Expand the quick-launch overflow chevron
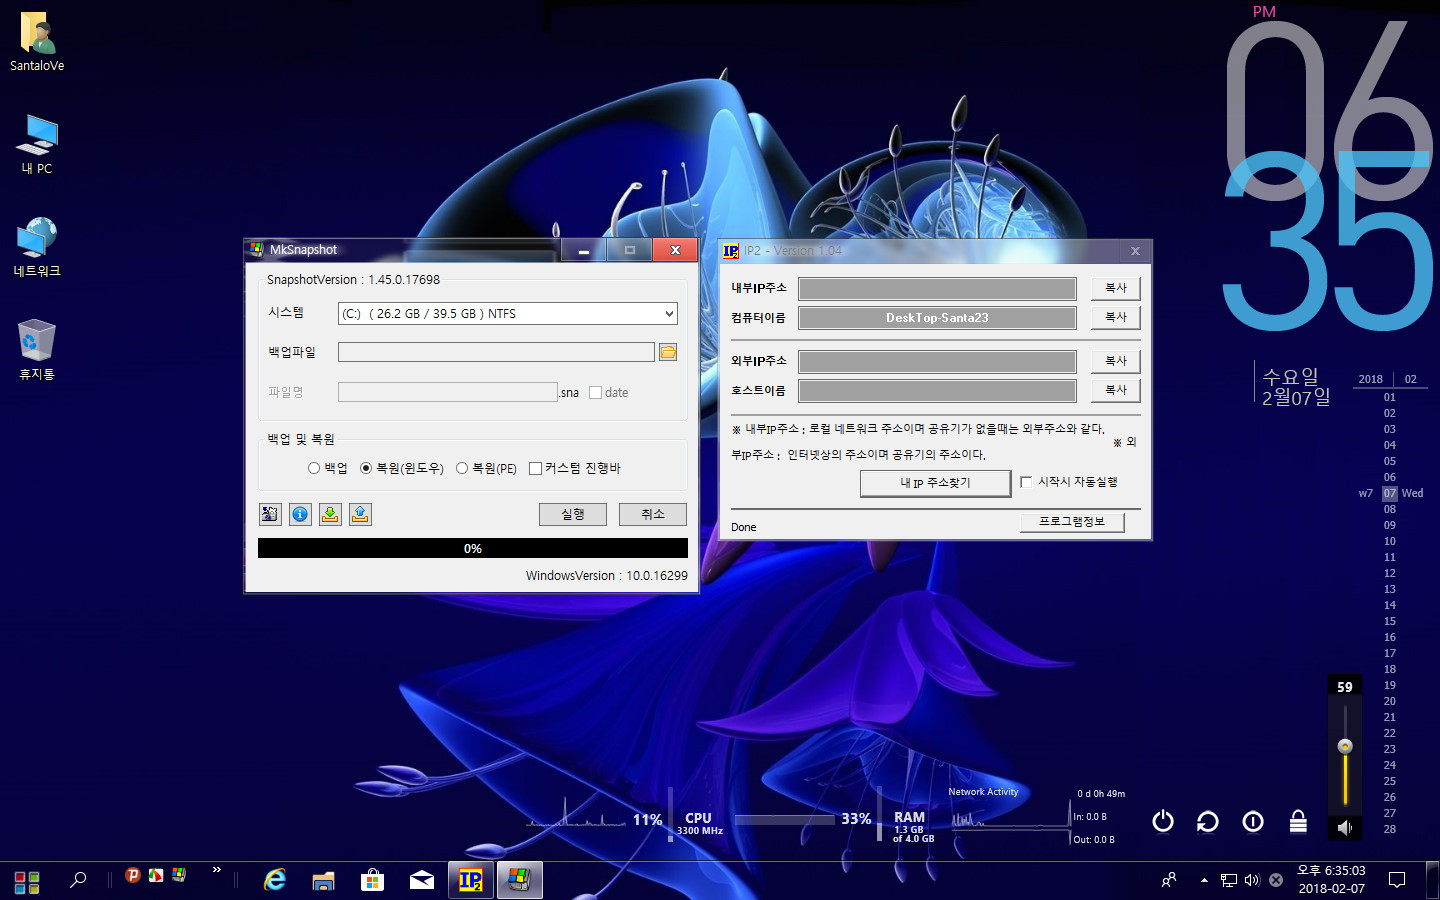The image size is (1440, 900). 216,870
